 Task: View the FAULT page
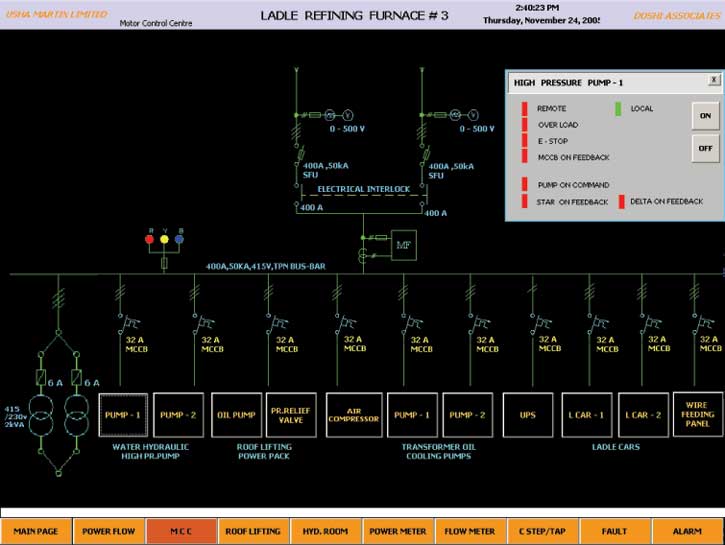coord(614,531)
